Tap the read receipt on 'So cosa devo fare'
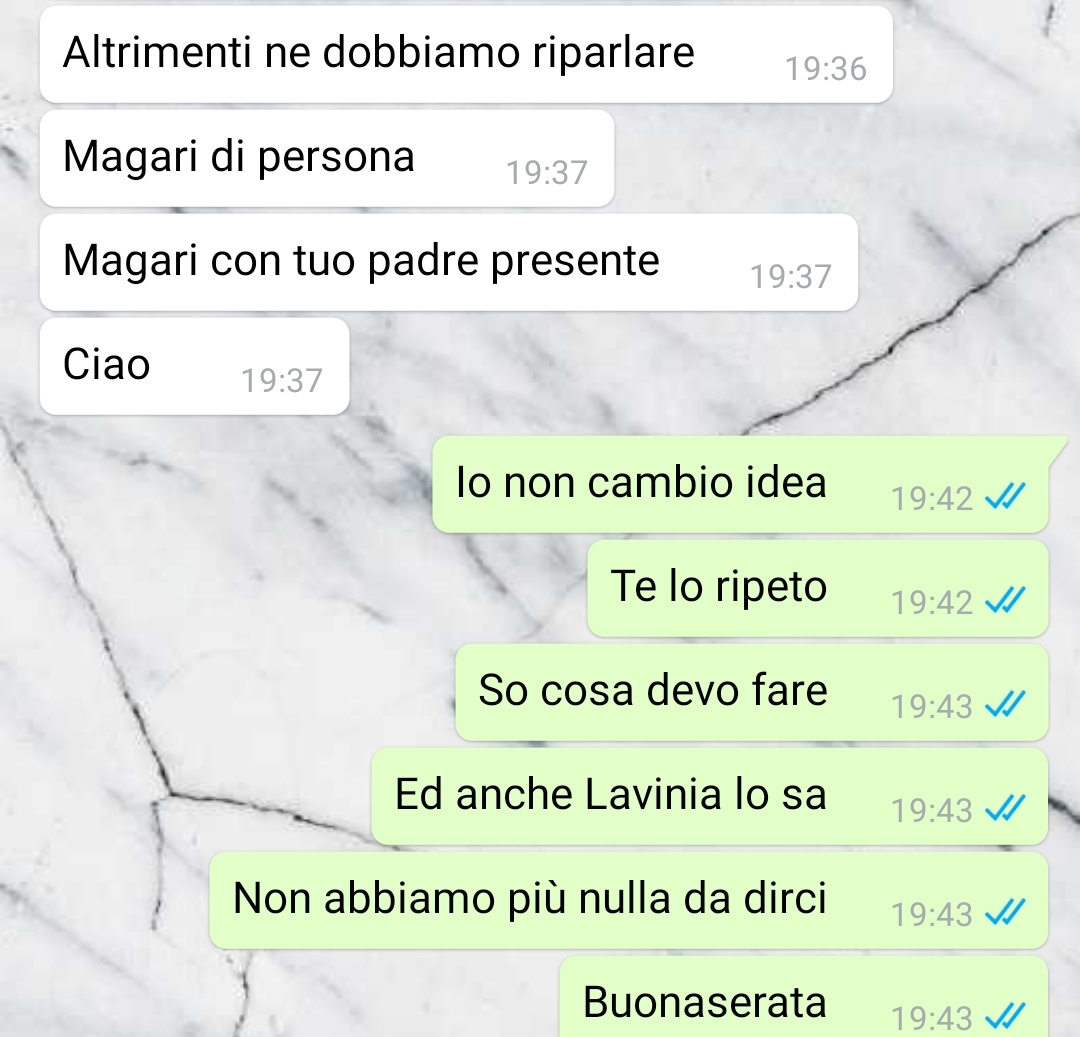The image size is (1080, 1037). pyautogui.click(x=1006, y=704)
